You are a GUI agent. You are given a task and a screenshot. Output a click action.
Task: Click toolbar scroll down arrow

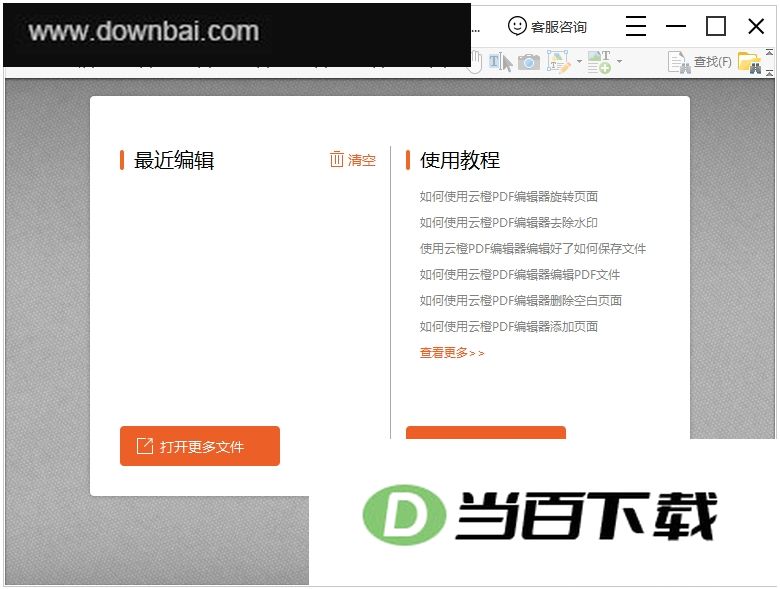tap(769, 73)
